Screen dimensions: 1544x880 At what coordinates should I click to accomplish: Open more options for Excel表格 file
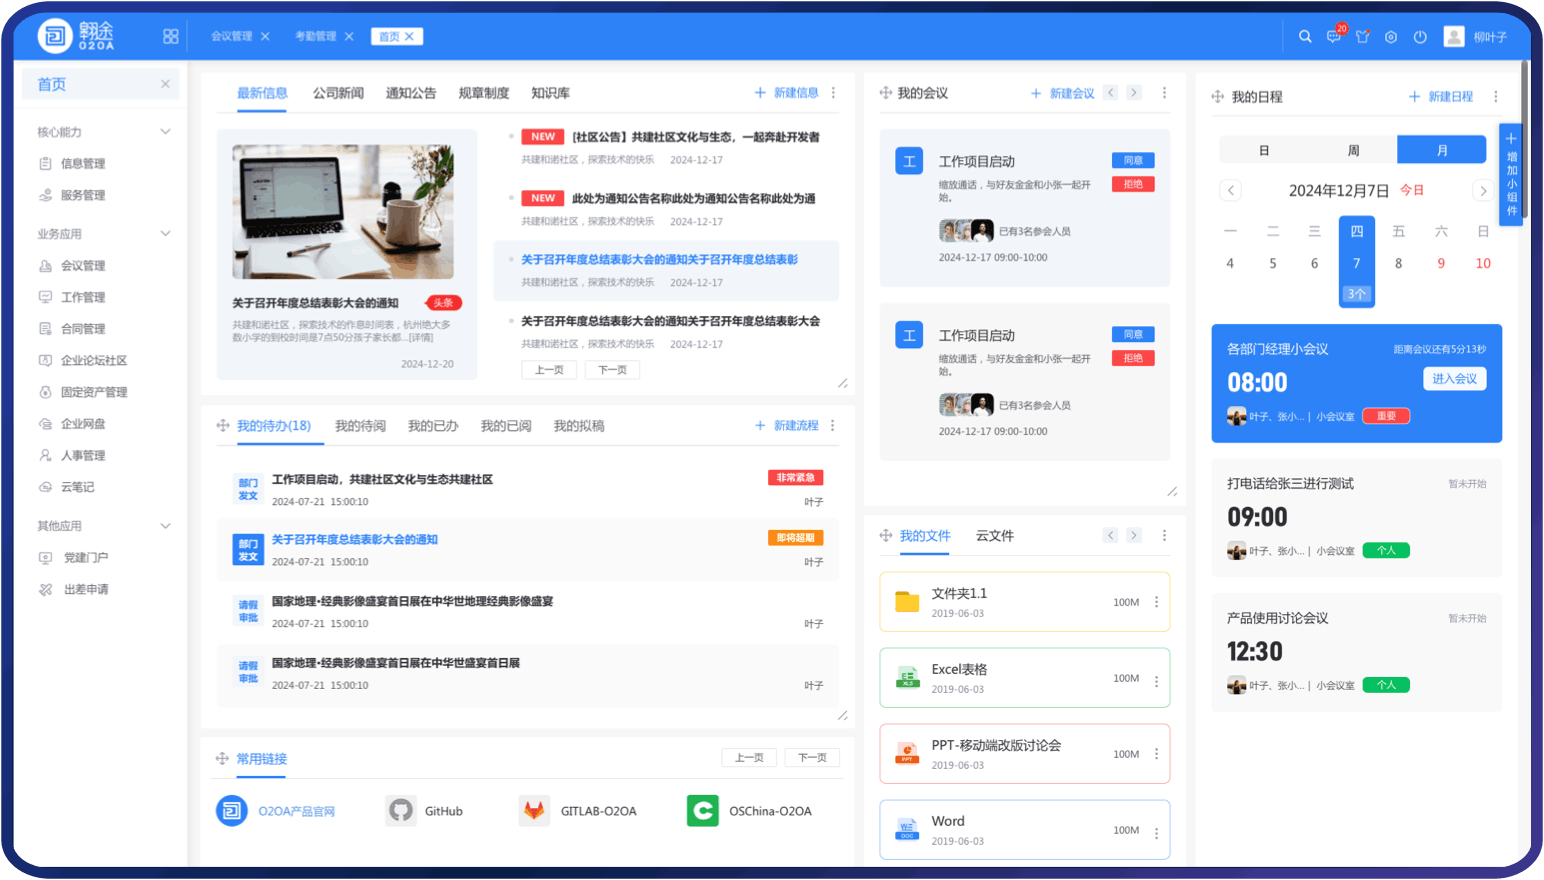pos(1157,679)
